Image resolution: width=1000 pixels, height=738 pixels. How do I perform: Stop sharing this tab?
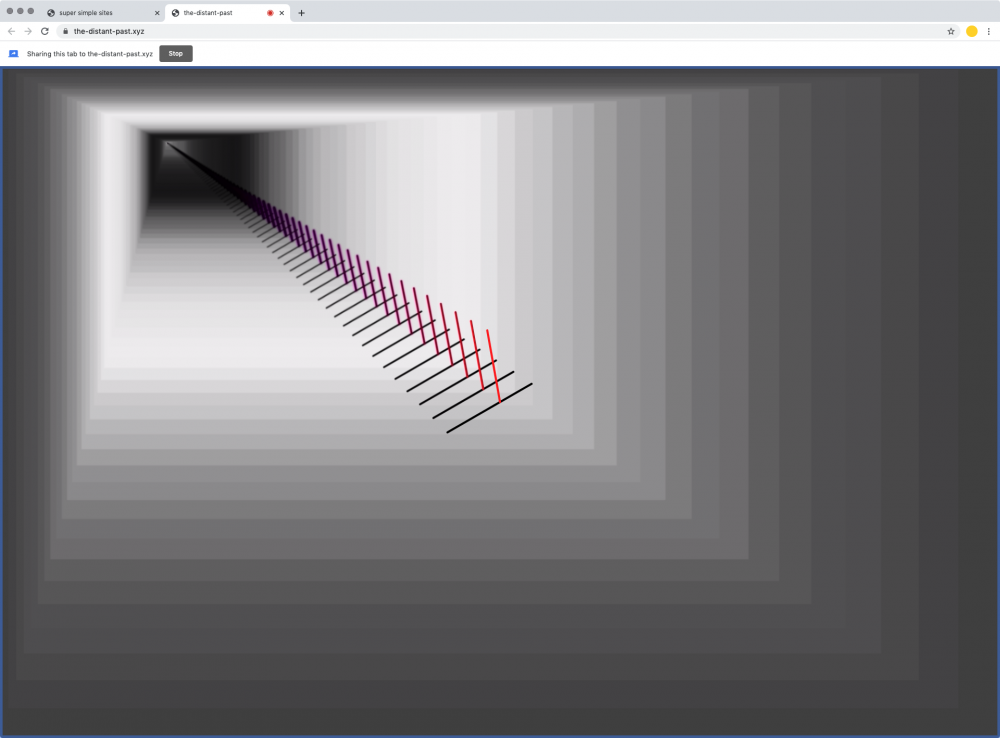176,54
